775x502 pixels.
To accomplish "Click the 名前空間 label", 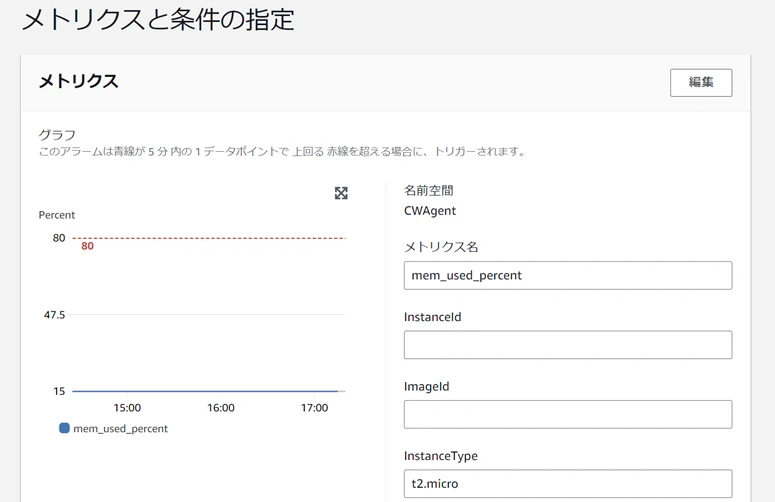I will click(429, 190).
